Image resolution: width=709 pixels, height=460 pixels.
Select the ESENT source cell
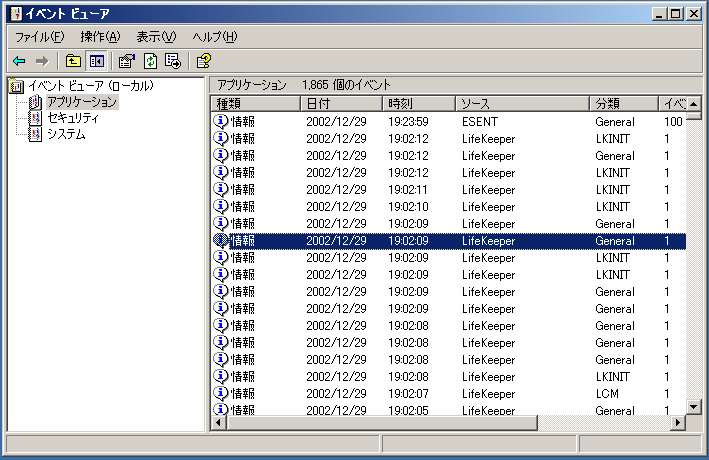click(480, 122)
